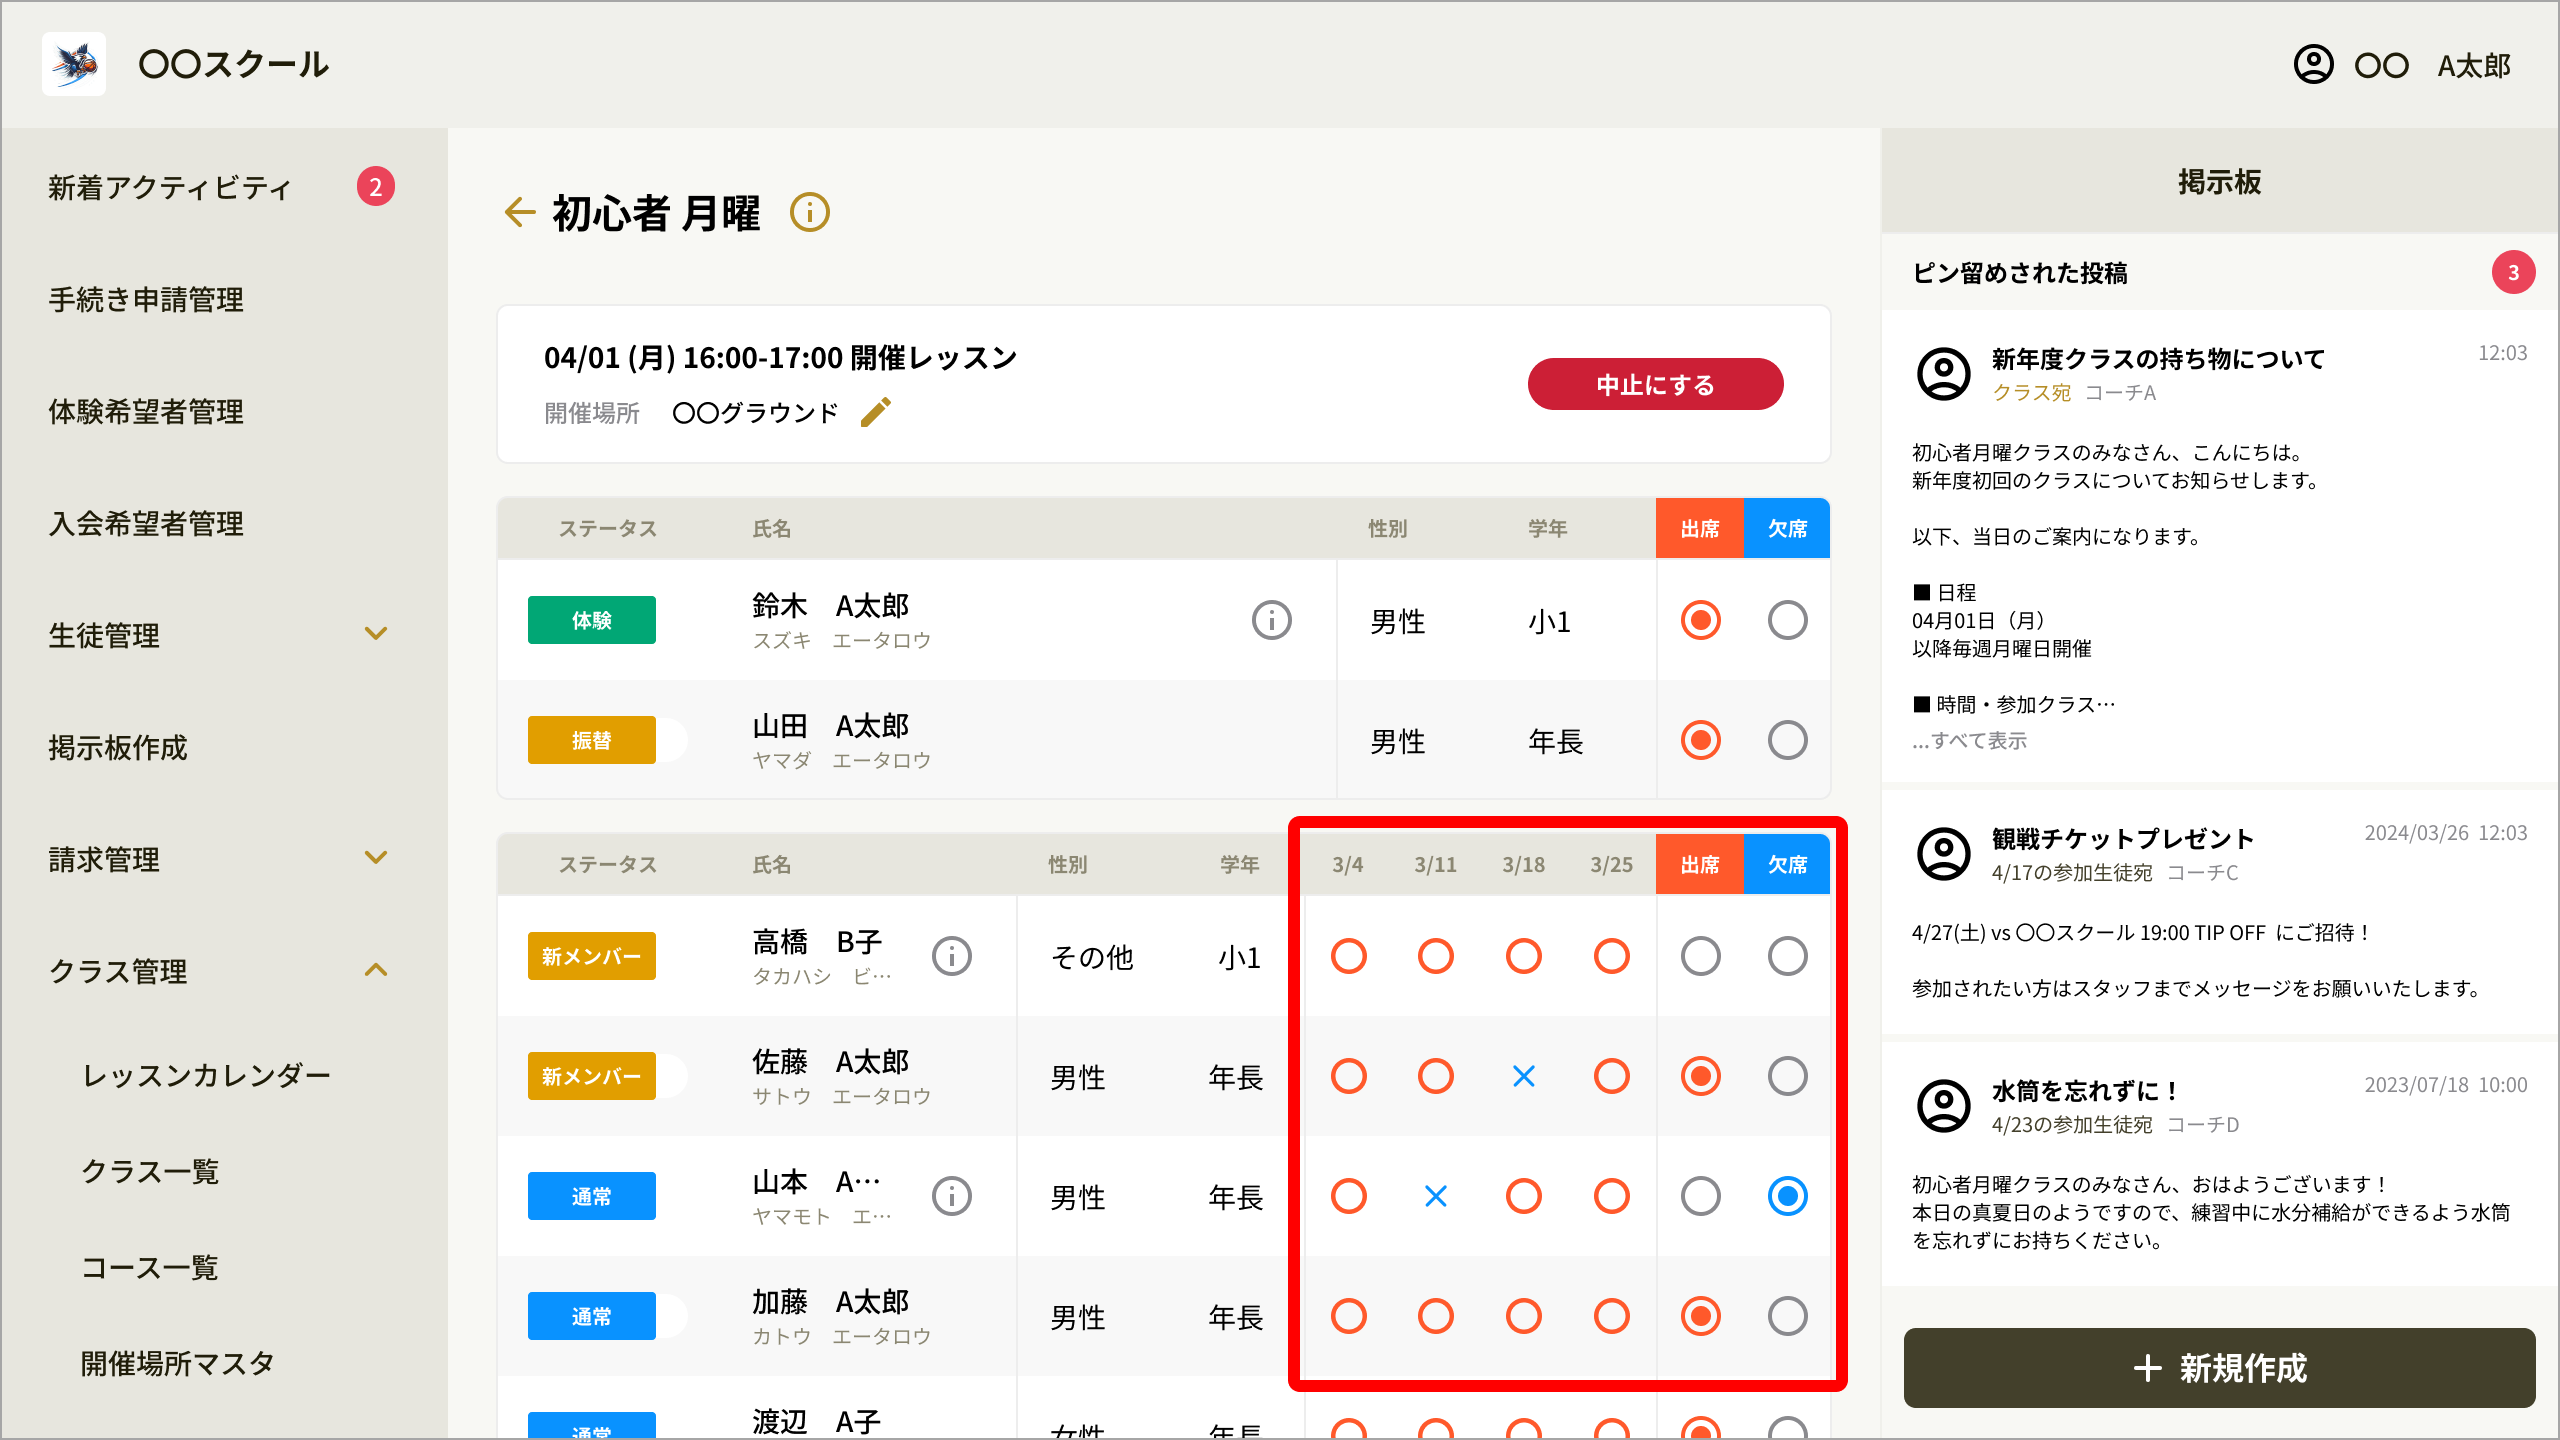Edit venue with the pencil icon

click(876, 412)
